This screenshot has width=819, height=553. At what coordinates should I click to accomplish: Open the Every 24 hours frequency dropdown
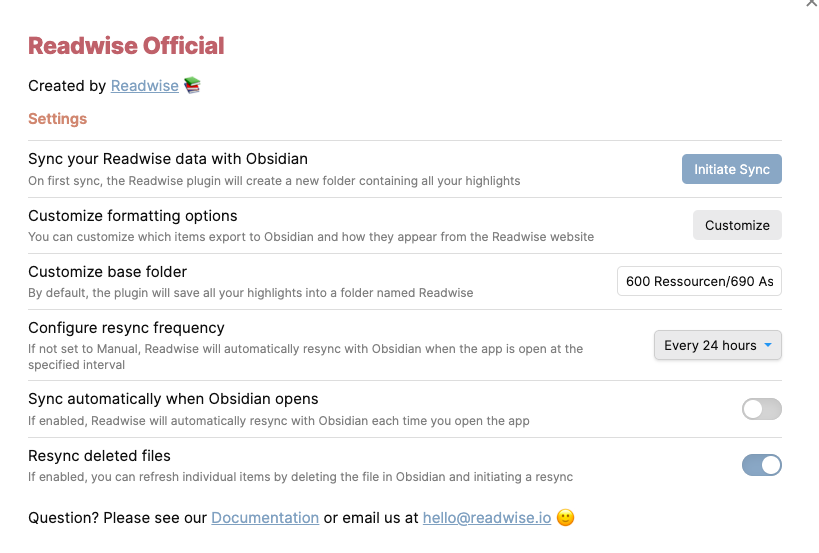717,345
